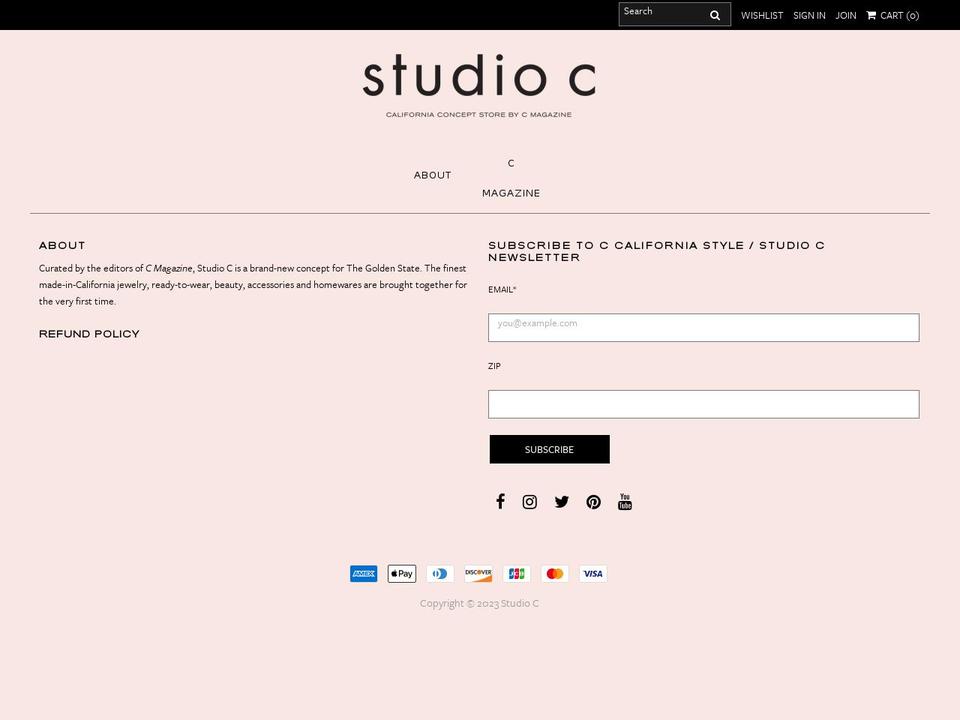Visit the Facebook page icon

[500, 501]
